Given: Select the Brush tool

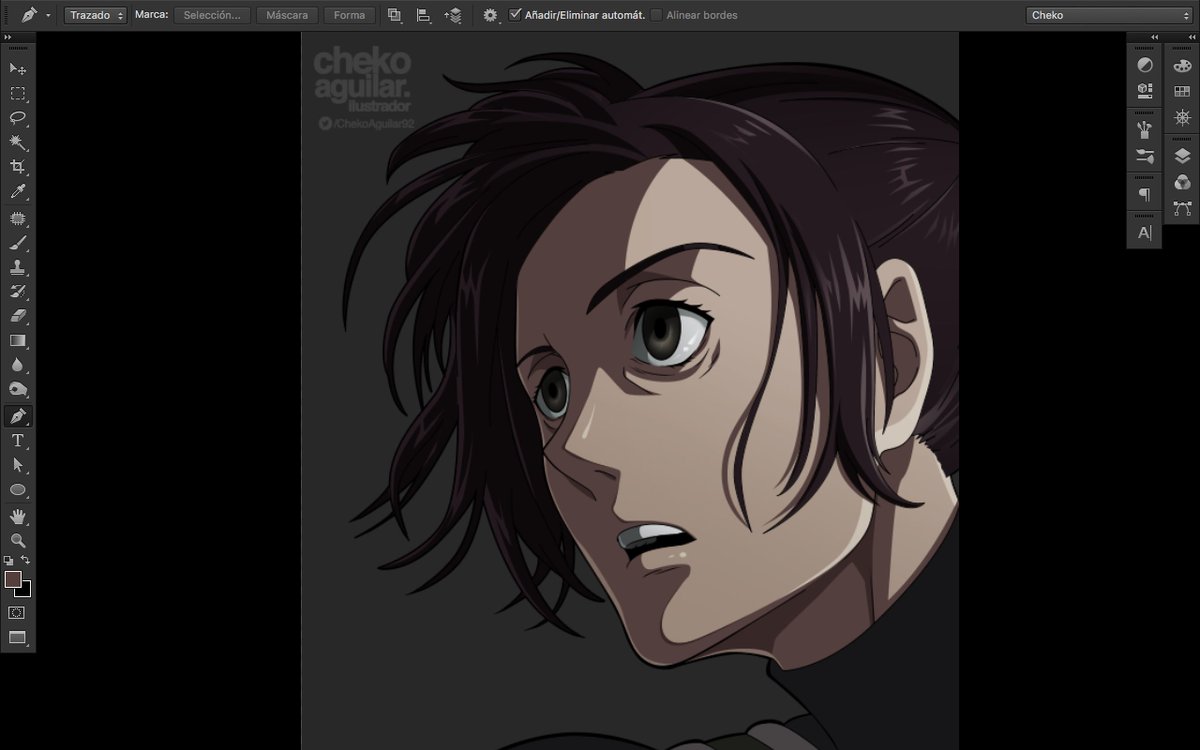Looking at the screenshot, I should pyautogui.click(x=18, y=242).
